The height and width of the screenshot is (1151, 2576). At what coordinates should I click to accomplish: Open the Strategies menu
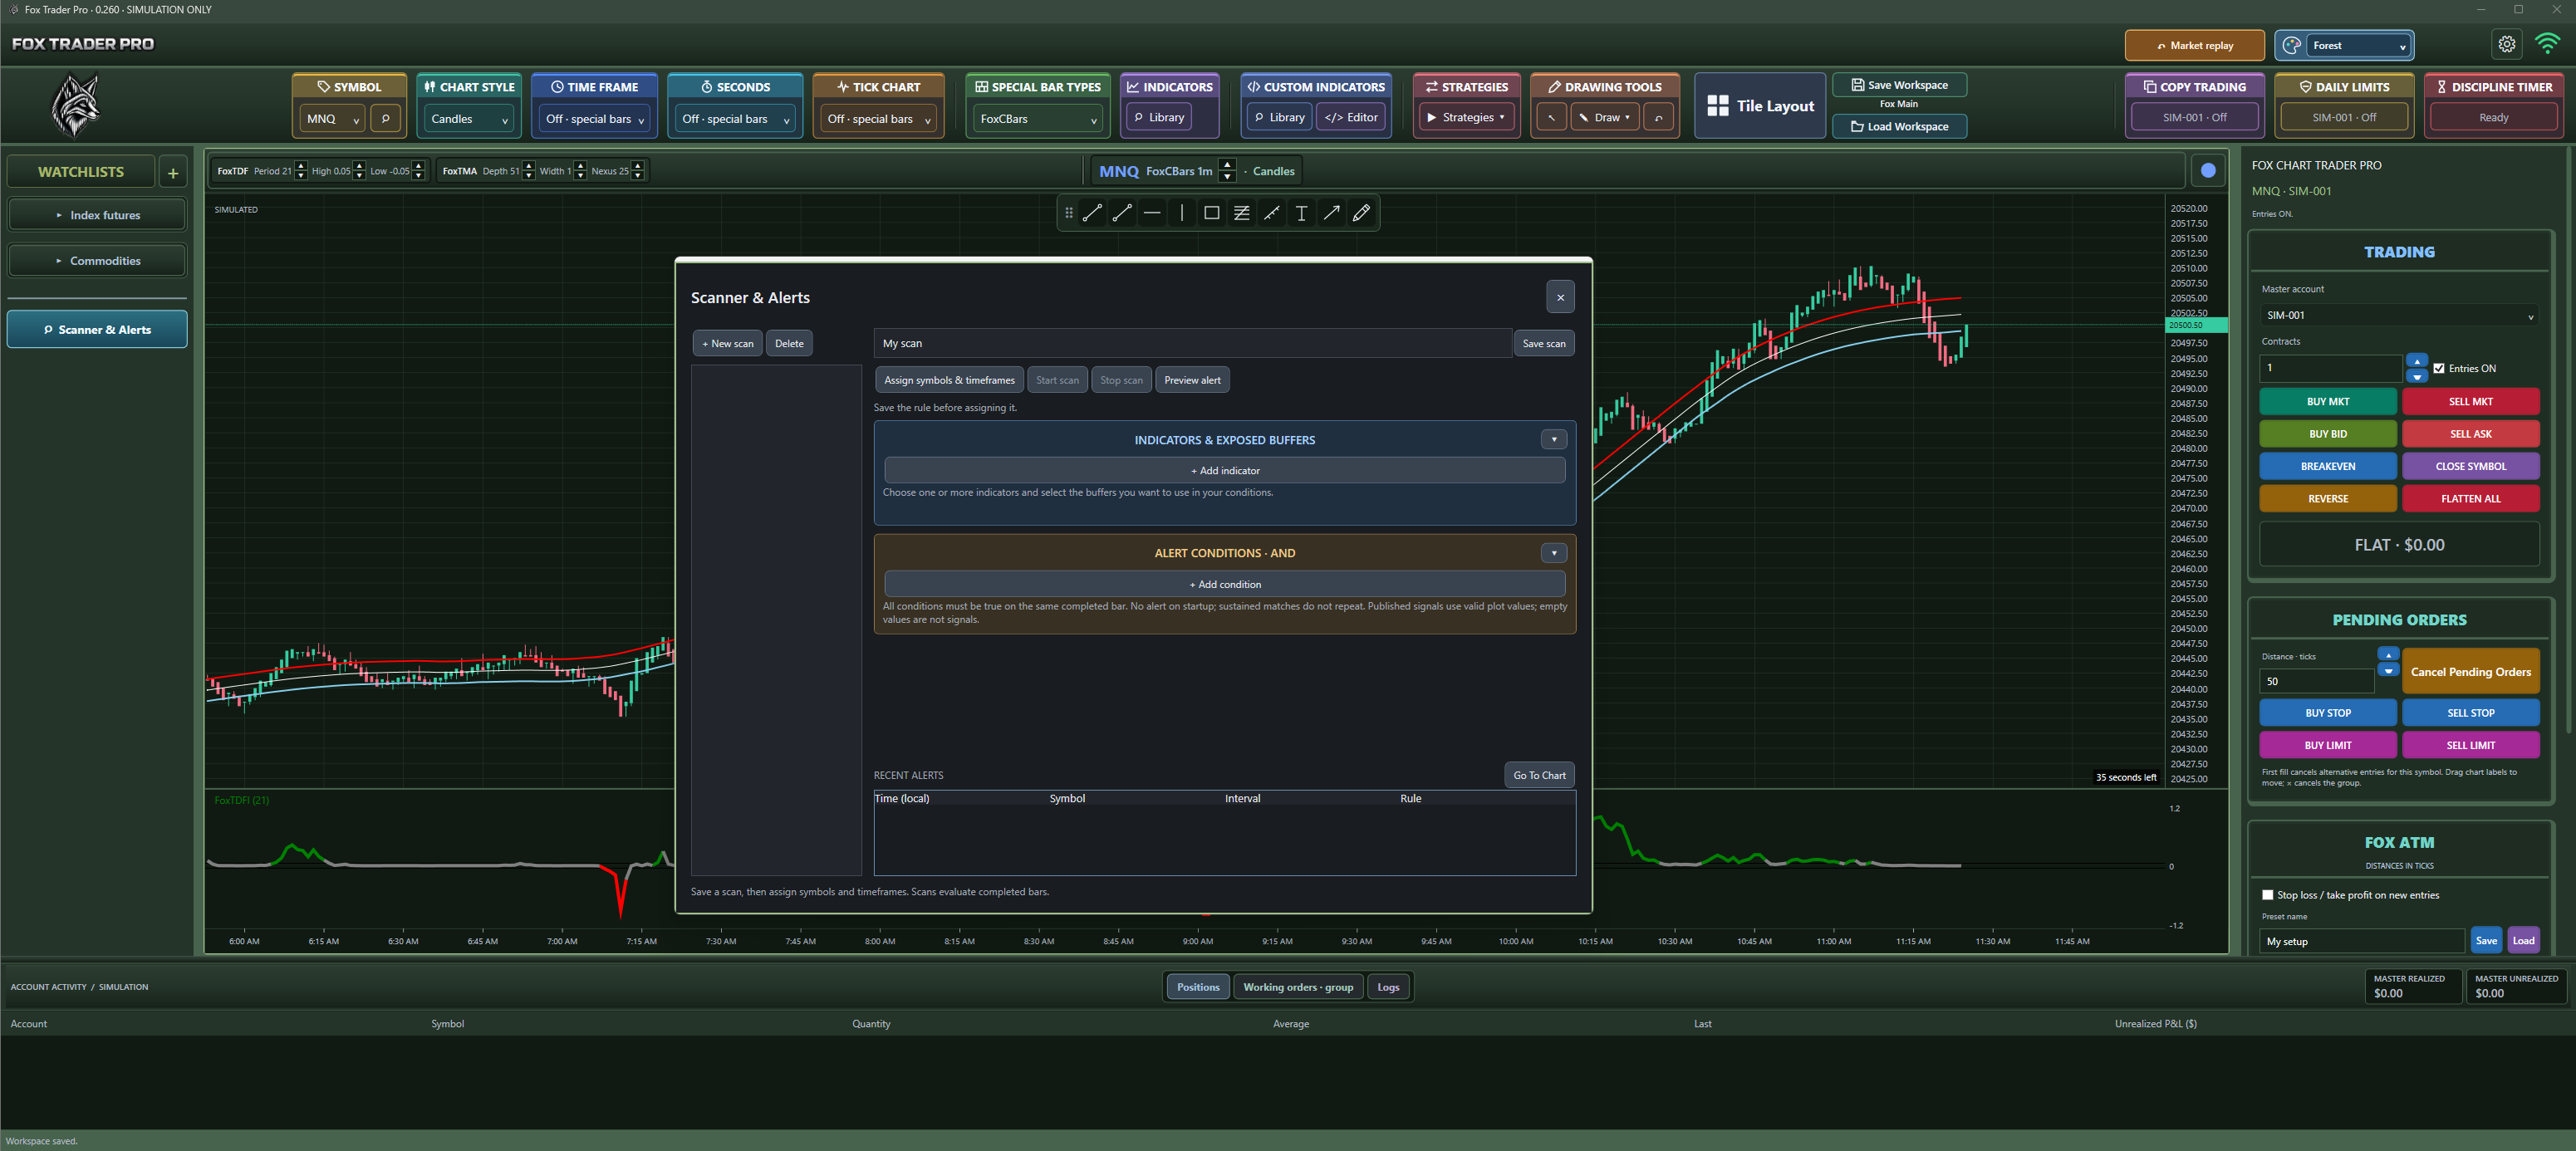point(1466,117)
